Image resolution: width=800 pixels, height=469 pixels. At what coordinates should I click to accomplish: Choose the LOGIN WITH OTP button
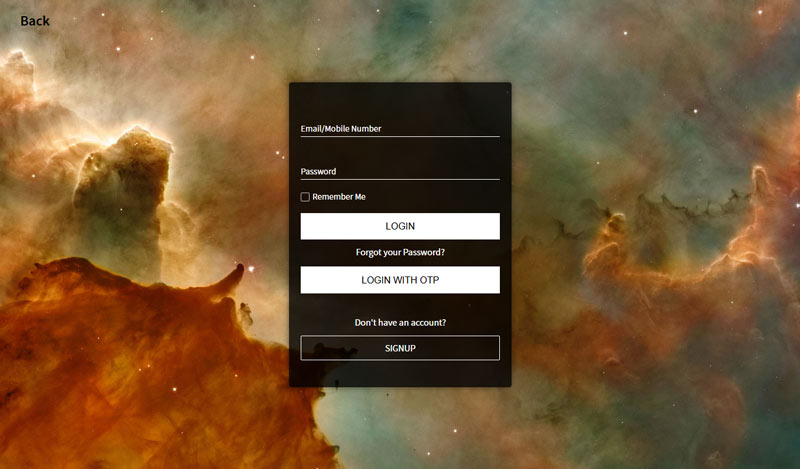click(x=400, y=280)
